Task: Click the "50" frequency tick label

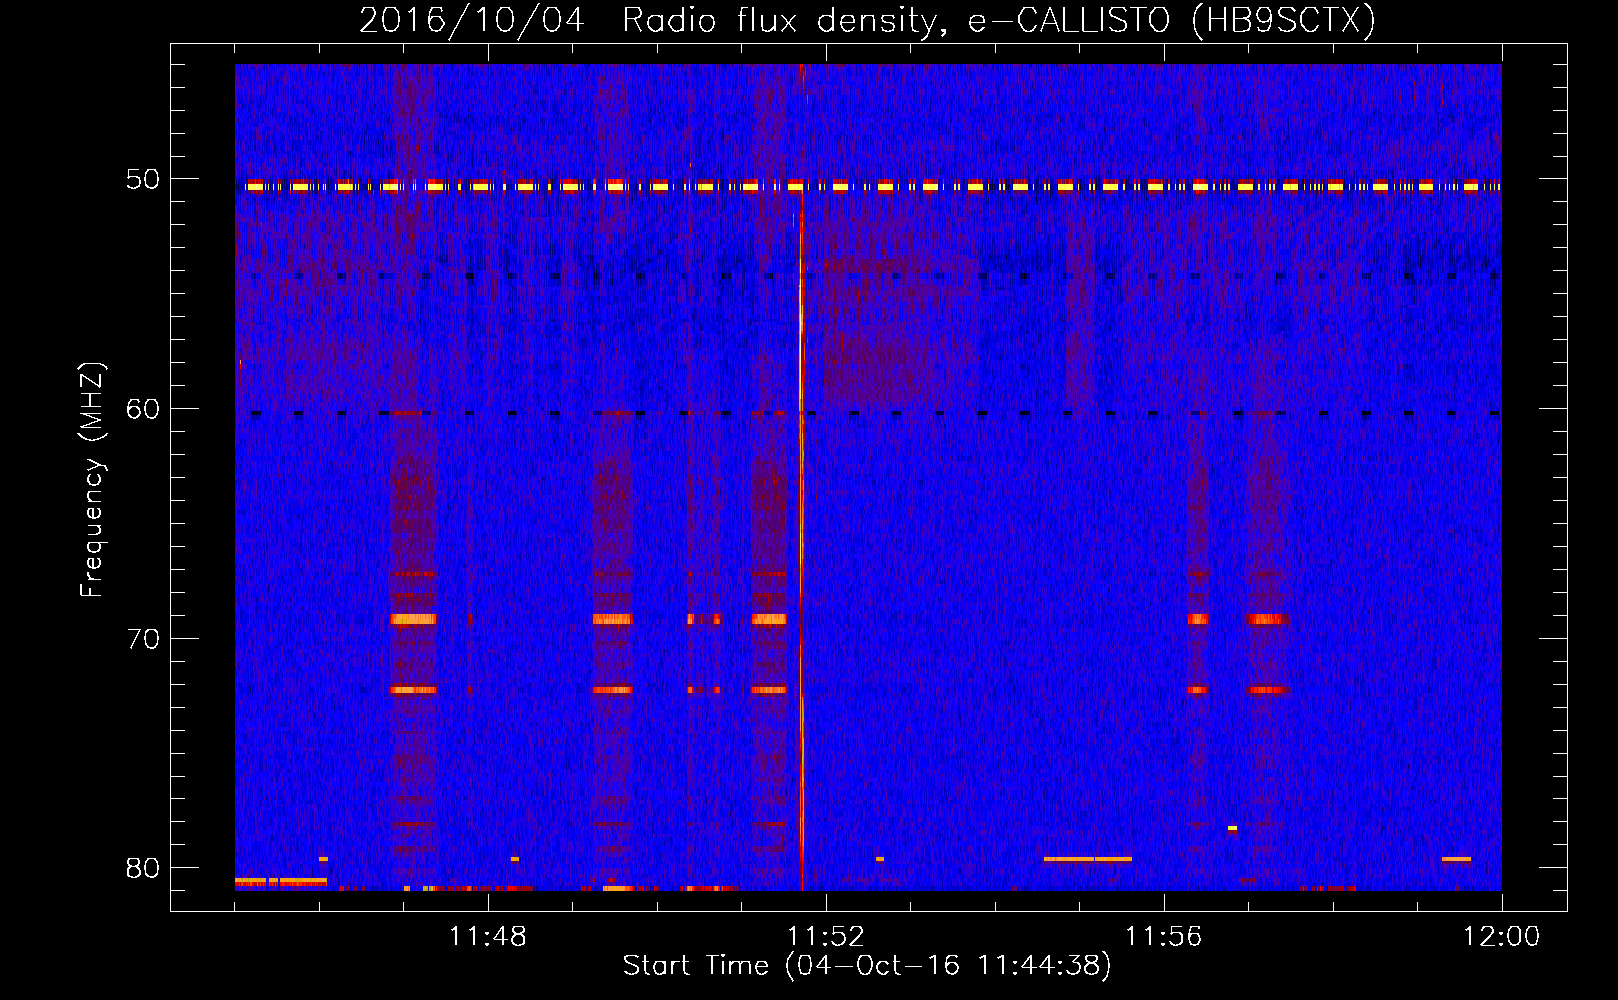Action: pyautogui.click(x=143, y=180)
